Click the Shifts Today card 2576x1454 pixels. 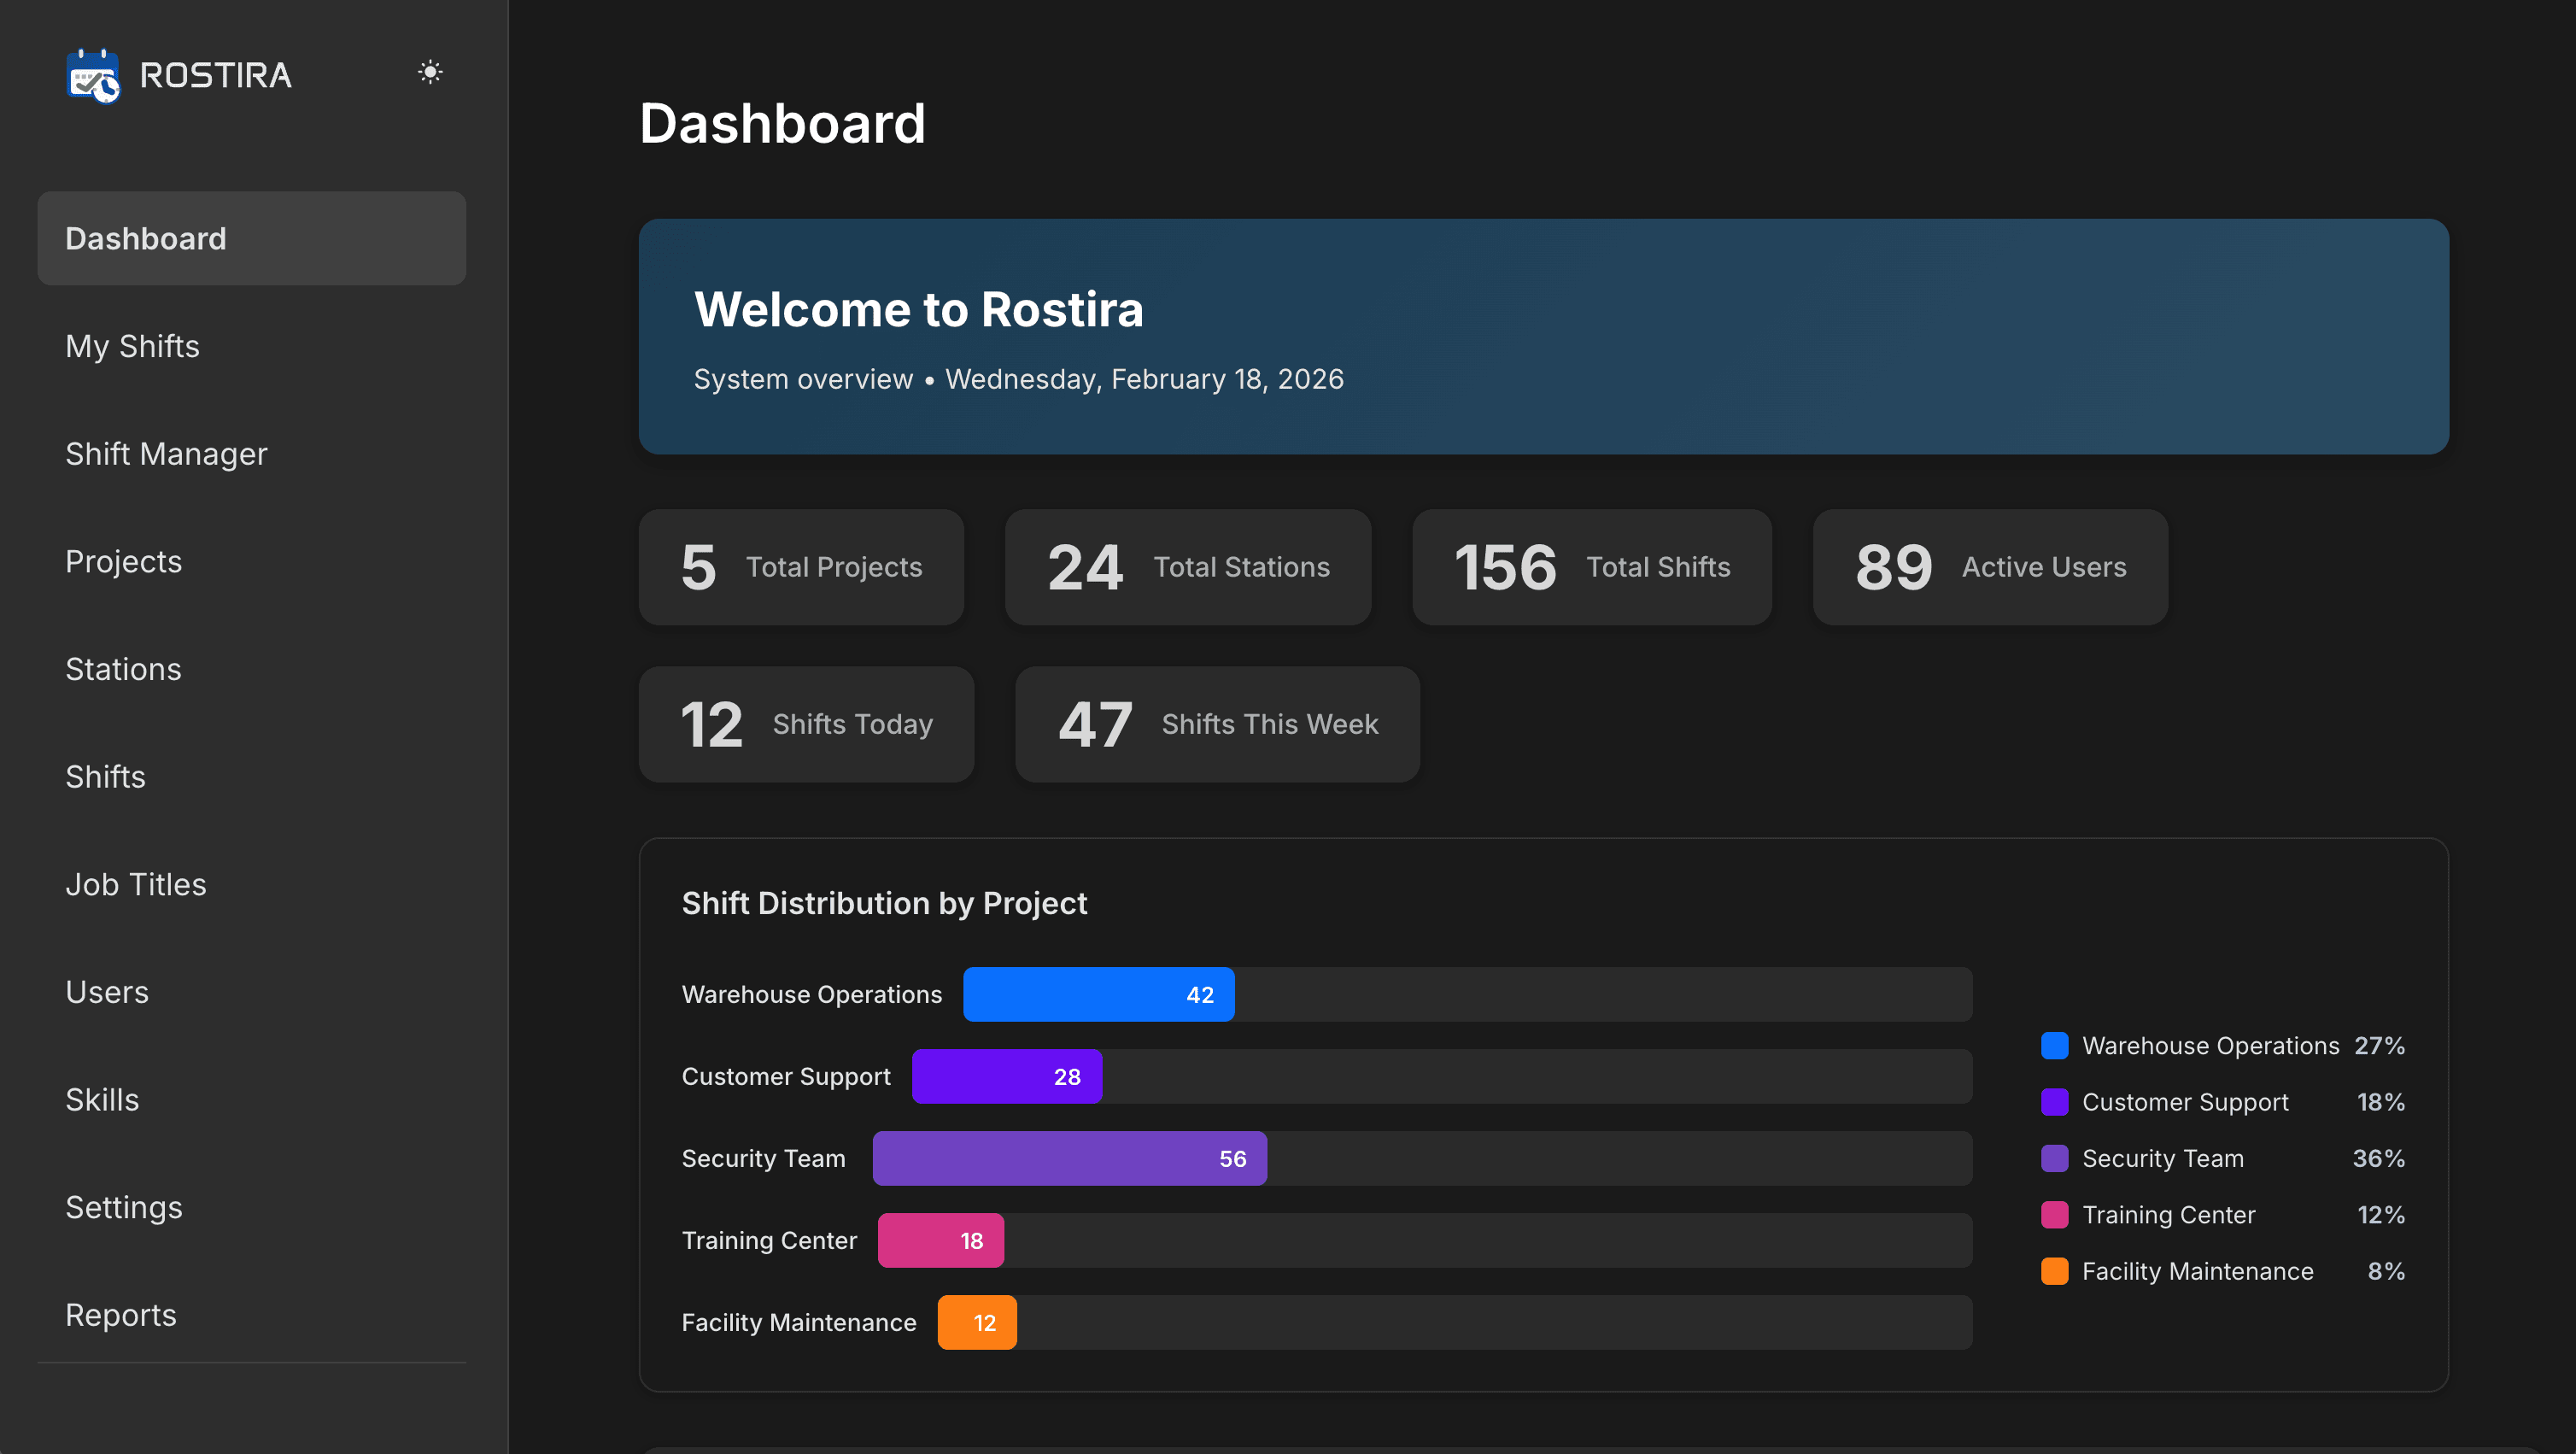pos(806,724)
